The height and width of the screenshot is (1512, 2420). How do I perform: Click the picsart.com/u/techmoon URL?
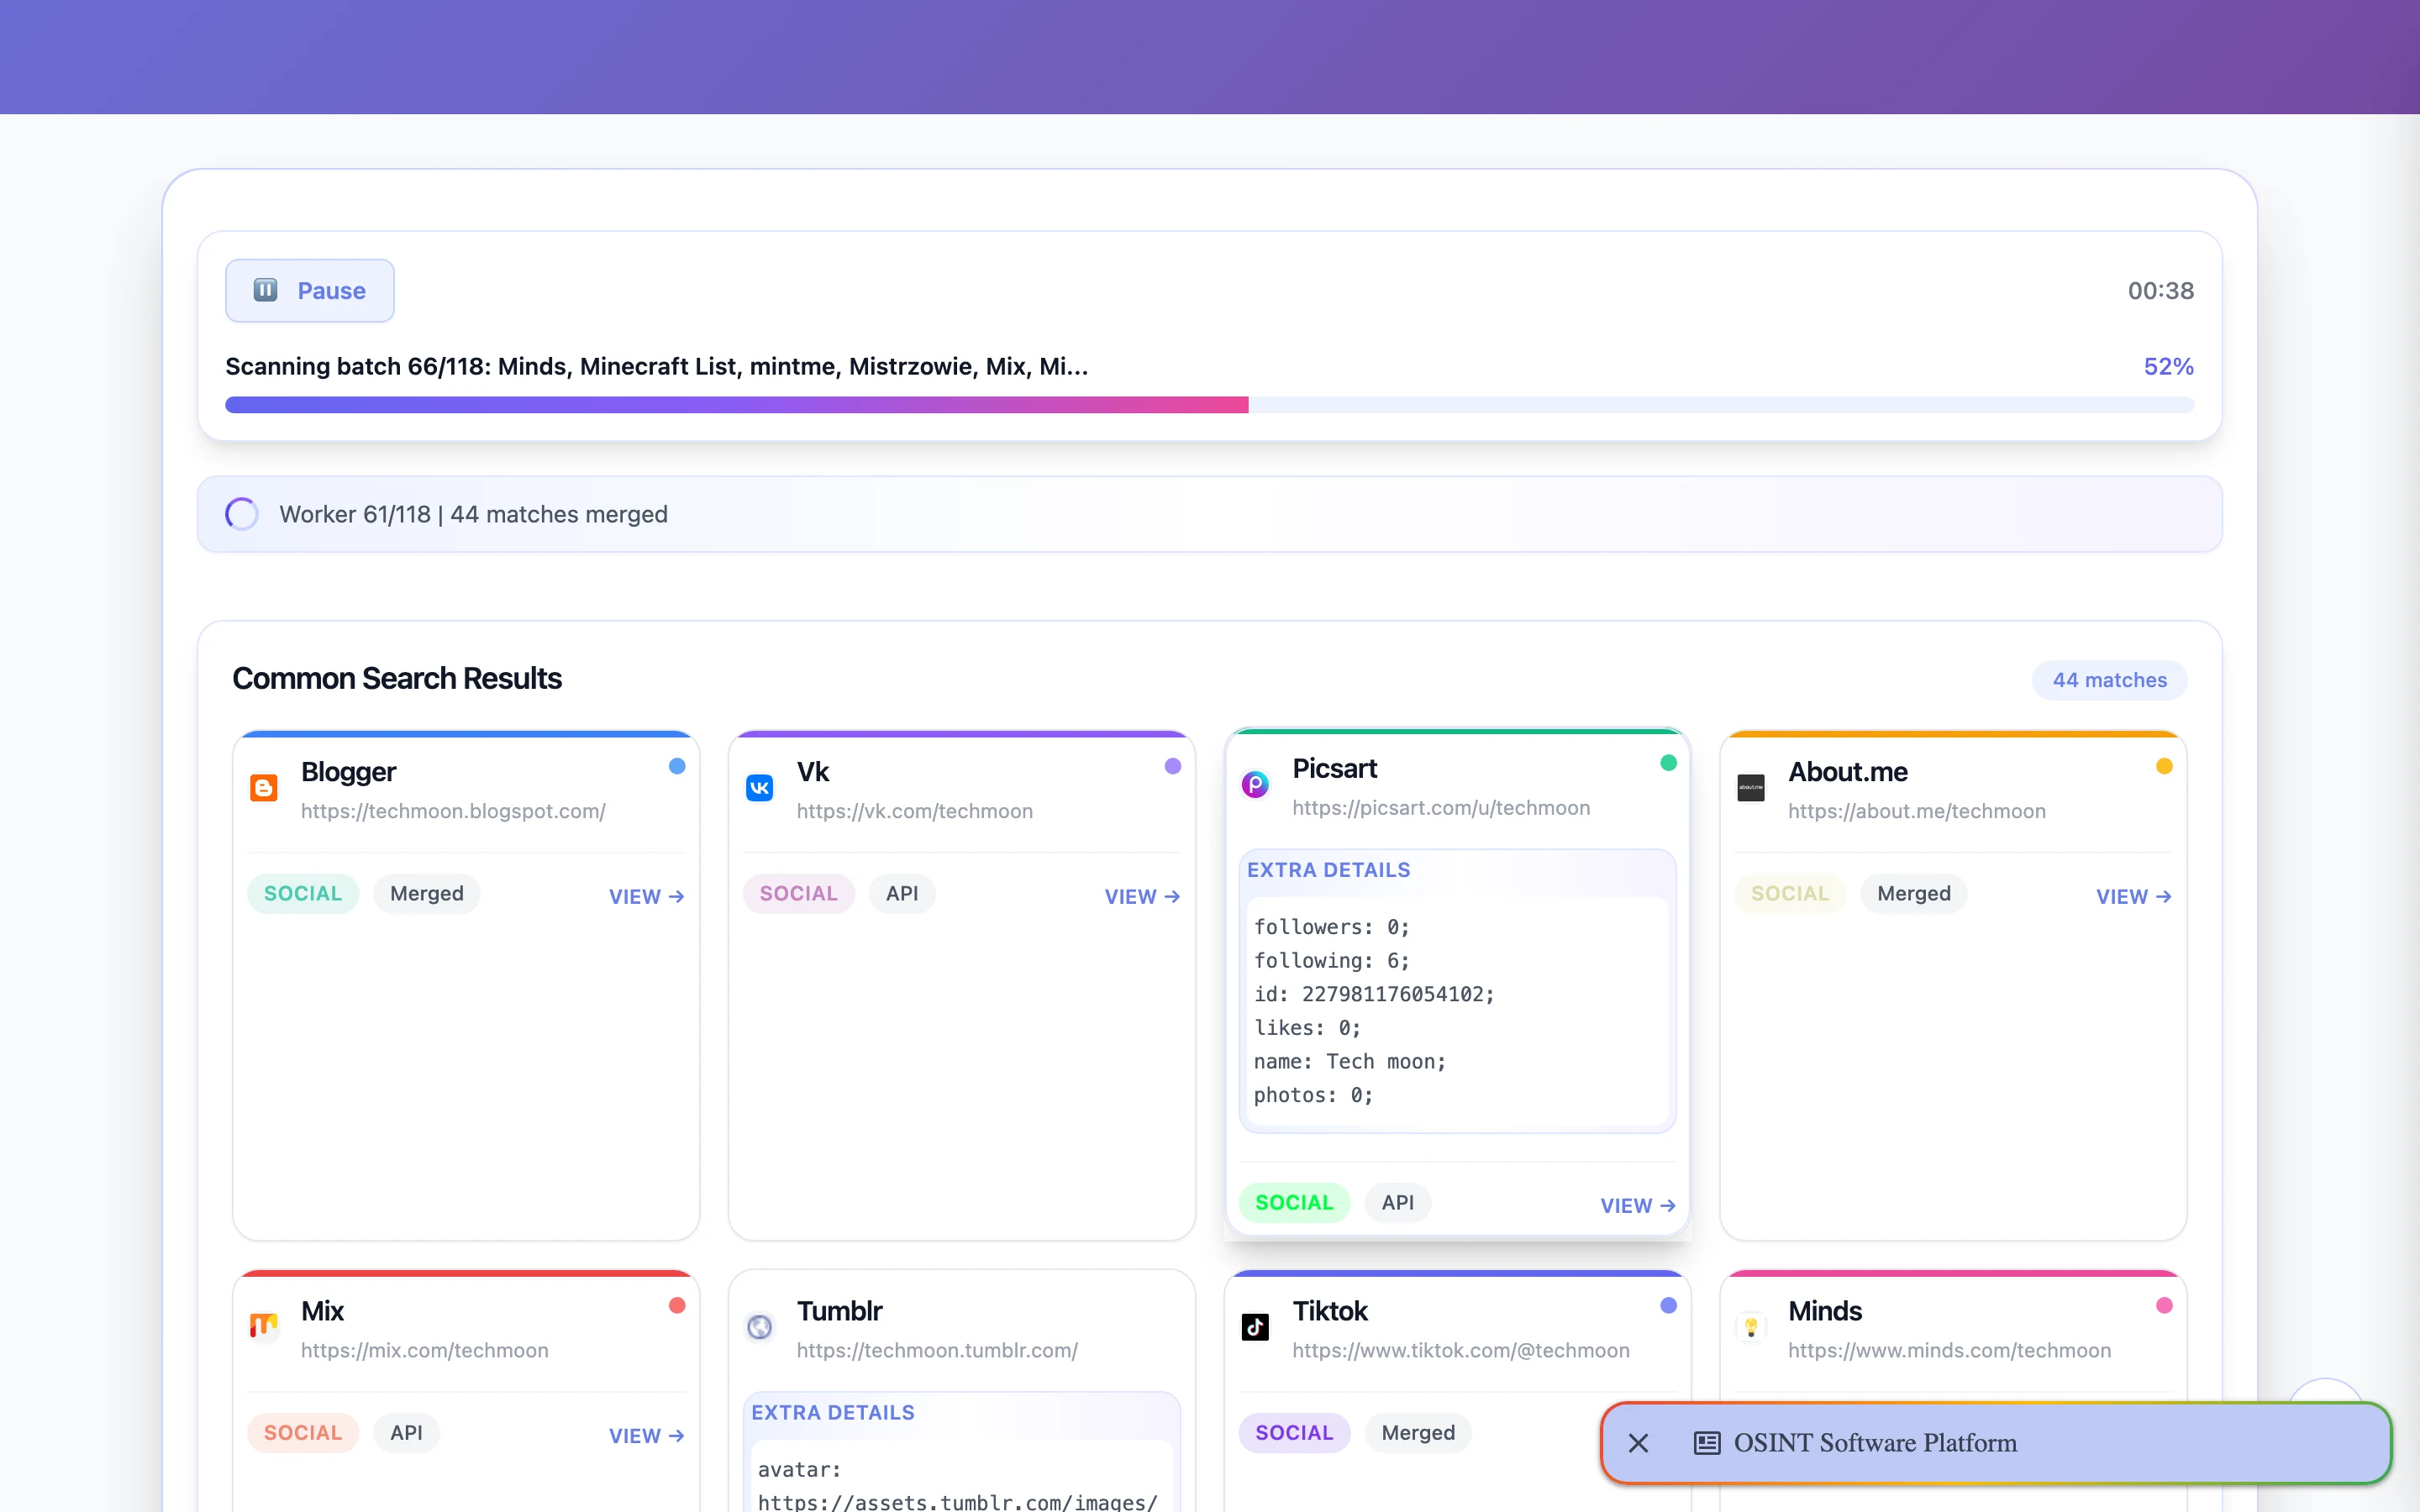pyautogui.click(x=1441, y=808)
